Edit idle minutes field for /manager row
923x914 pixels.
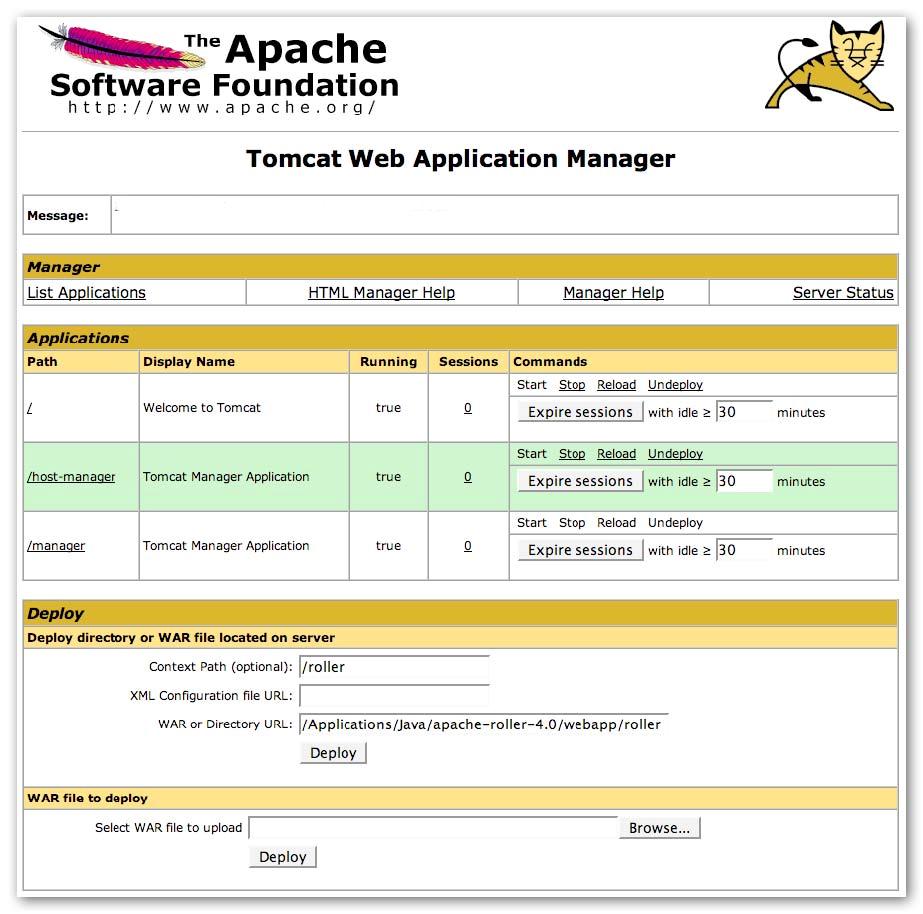744,550
